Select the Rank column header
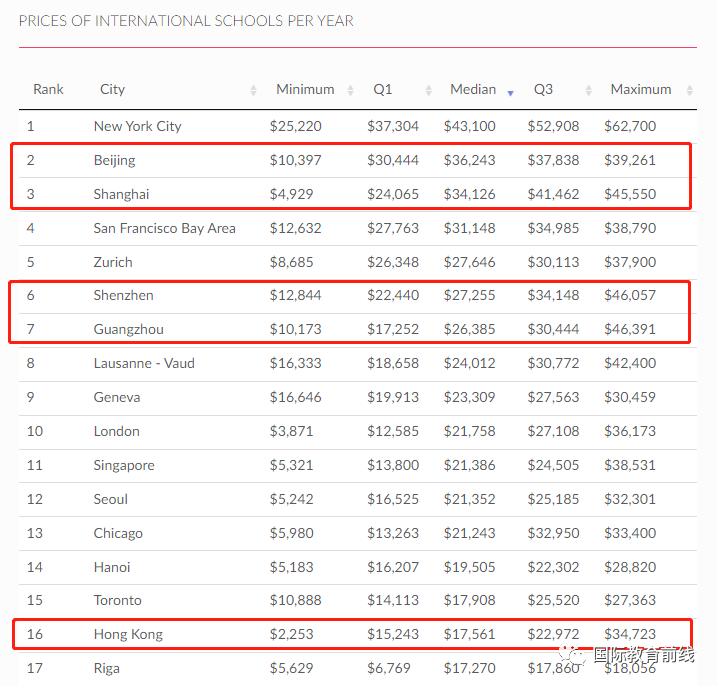Image resolution: width=717 pixels, height=686 pixels. pos(48,89)
